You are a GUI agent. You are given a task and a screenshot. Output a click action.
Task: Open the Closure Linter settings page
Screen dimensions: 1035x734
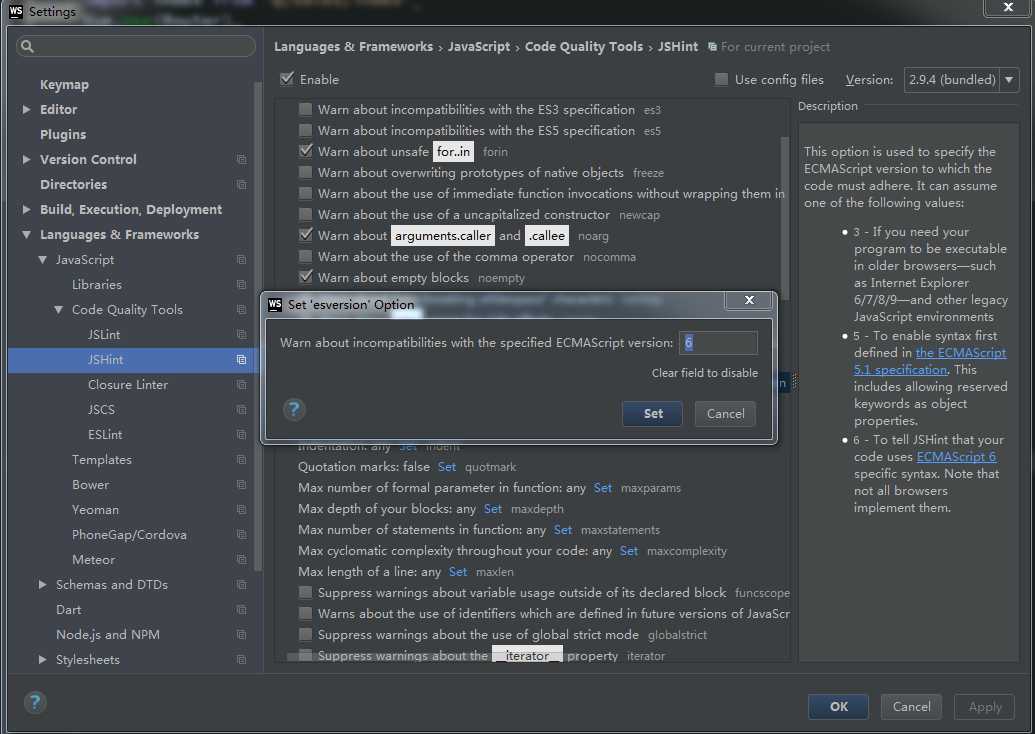(128, 385)
